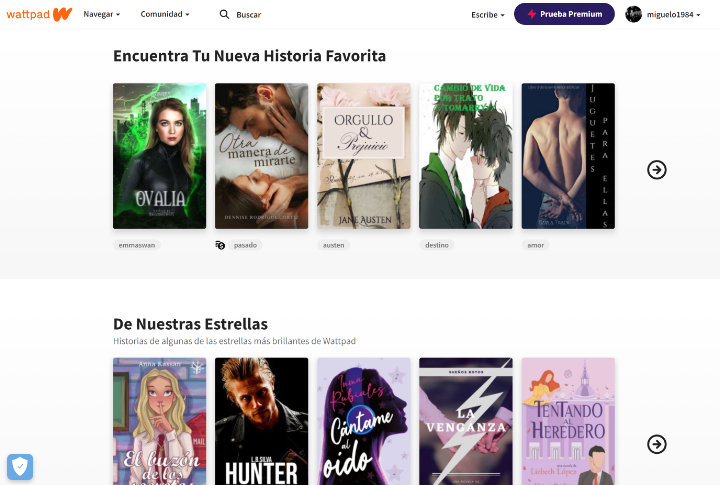Click the blue shield icon
The width and height of the screenshot is (720, 485).
coord(20,467)
